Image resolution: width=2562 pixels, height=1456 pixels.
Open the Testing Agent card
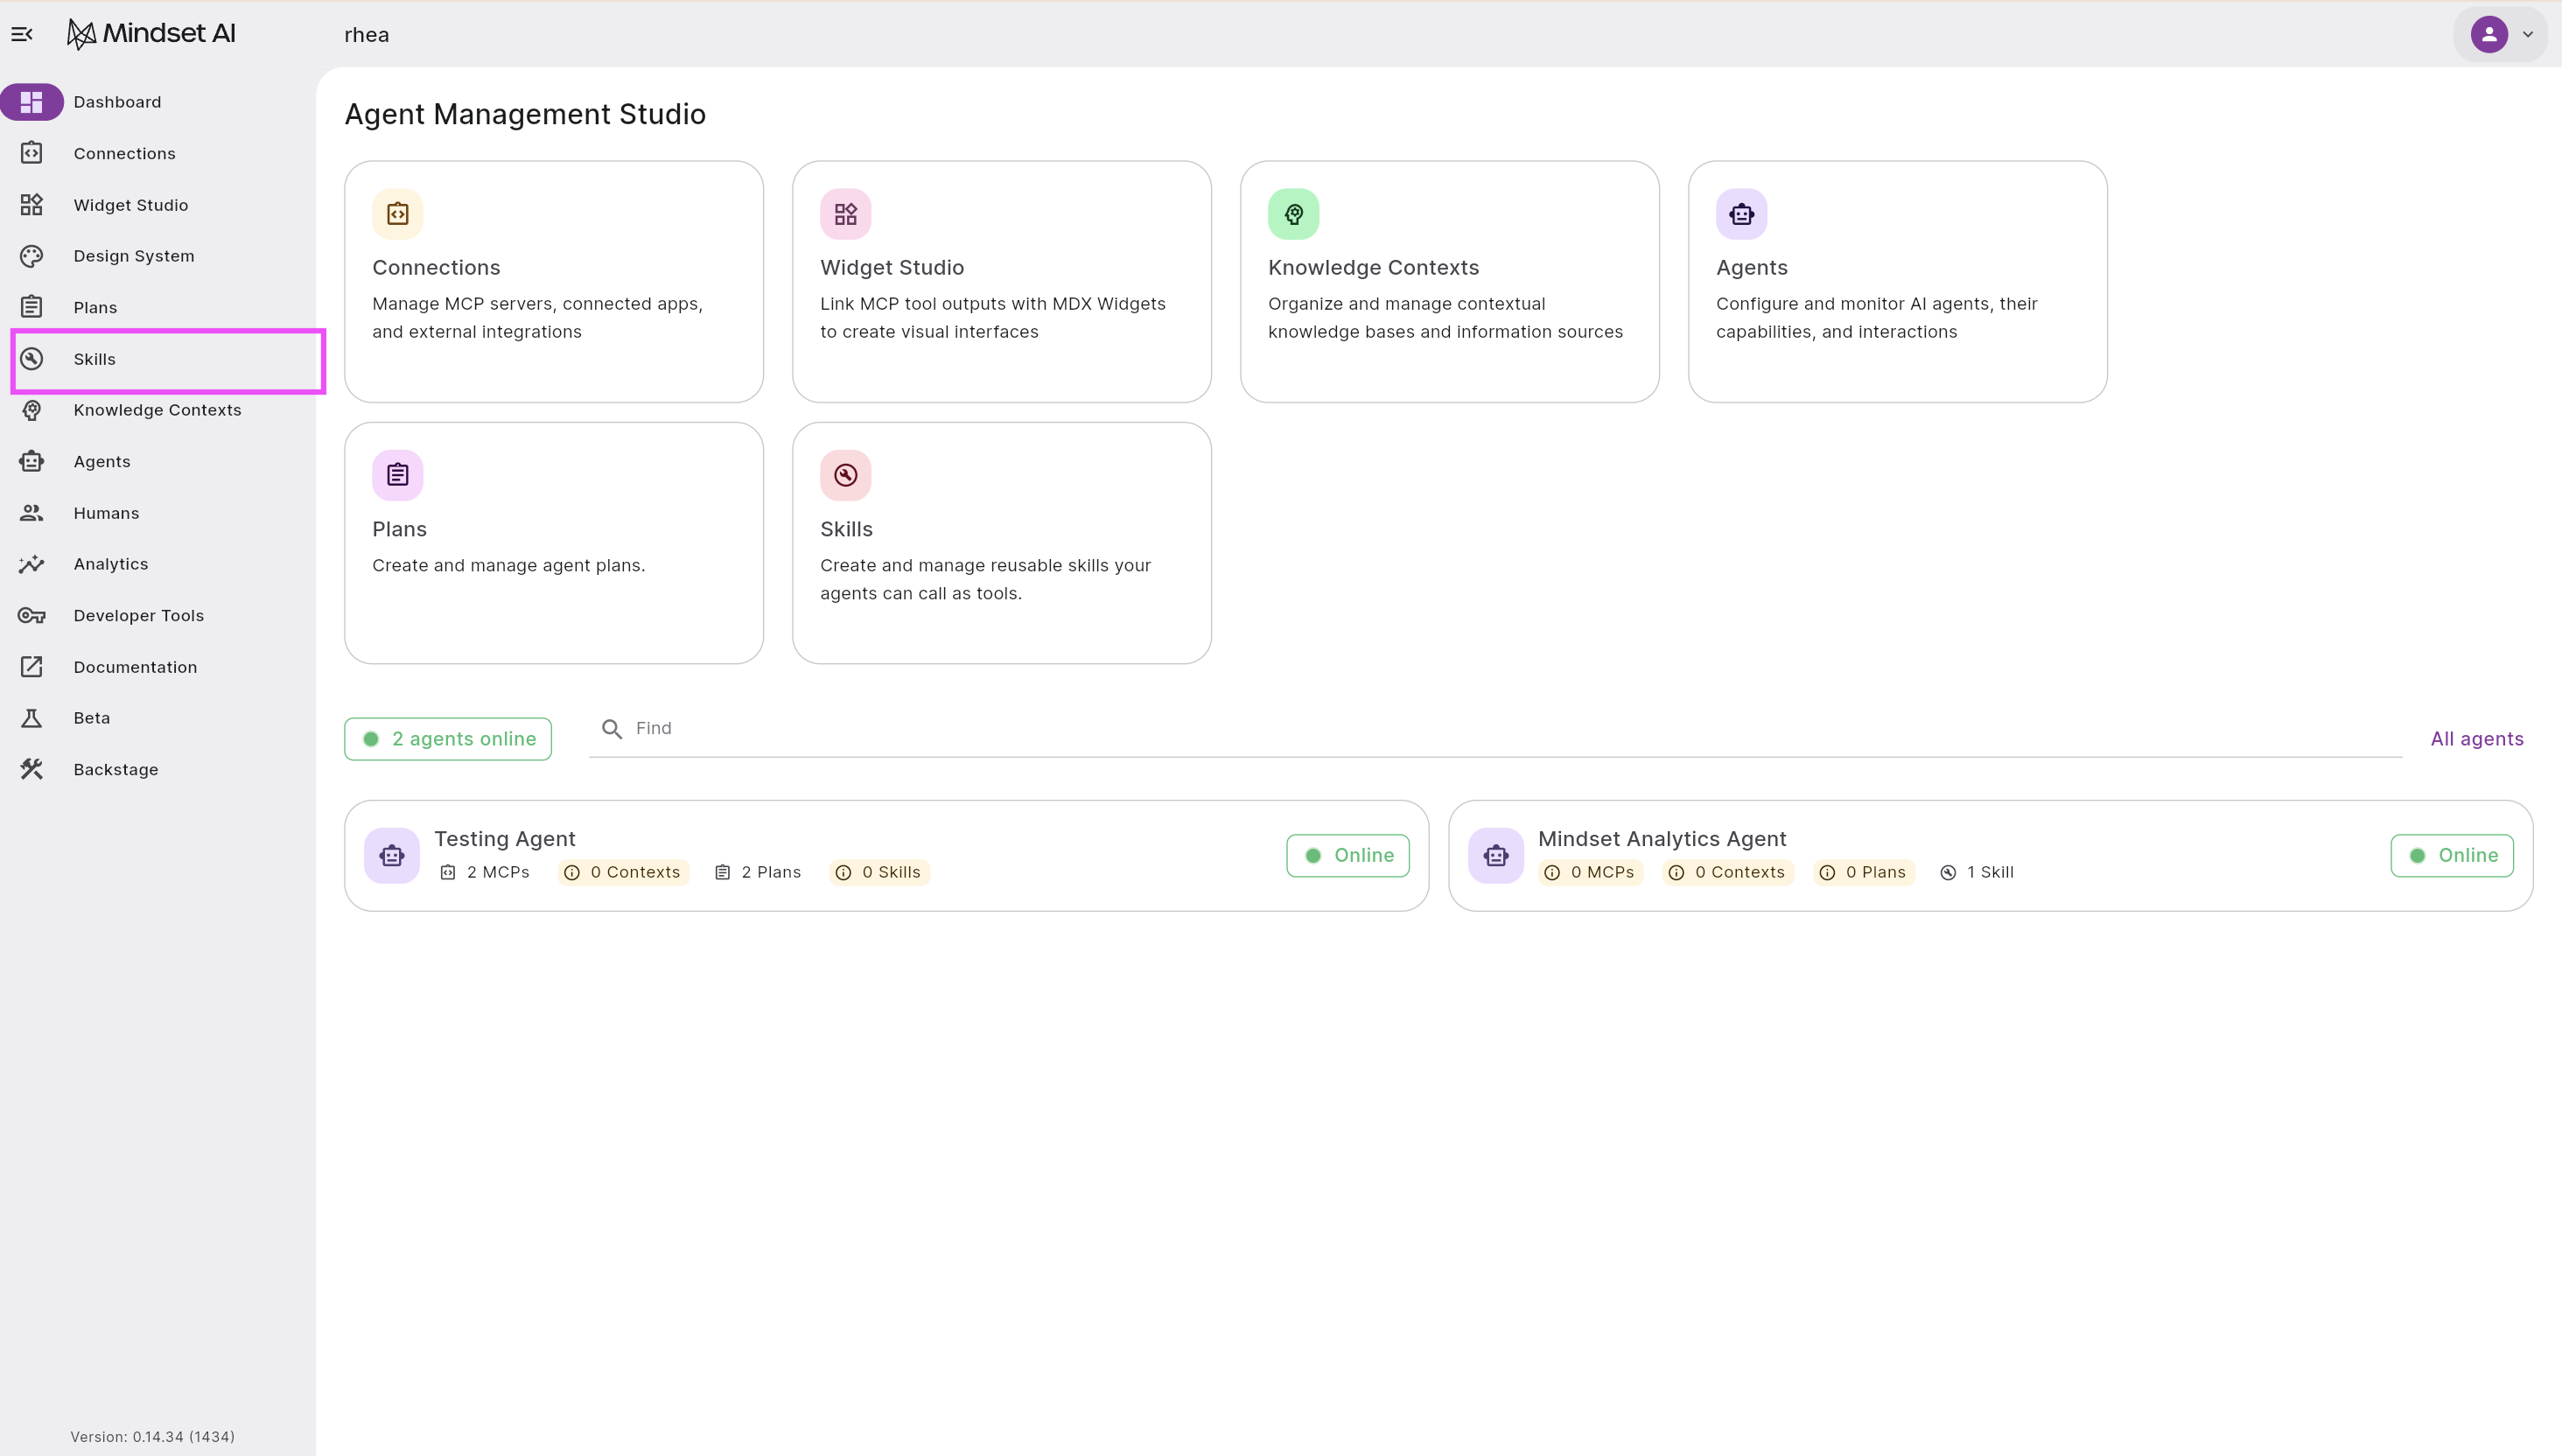(887, 855)
